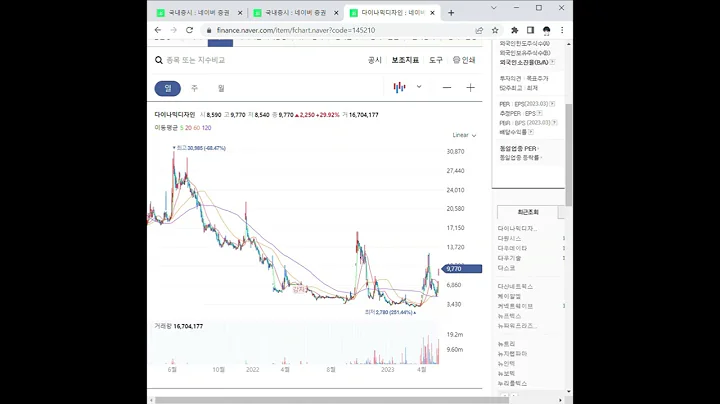Select the 일 (daily) period toggle

[x=168, y=88]
